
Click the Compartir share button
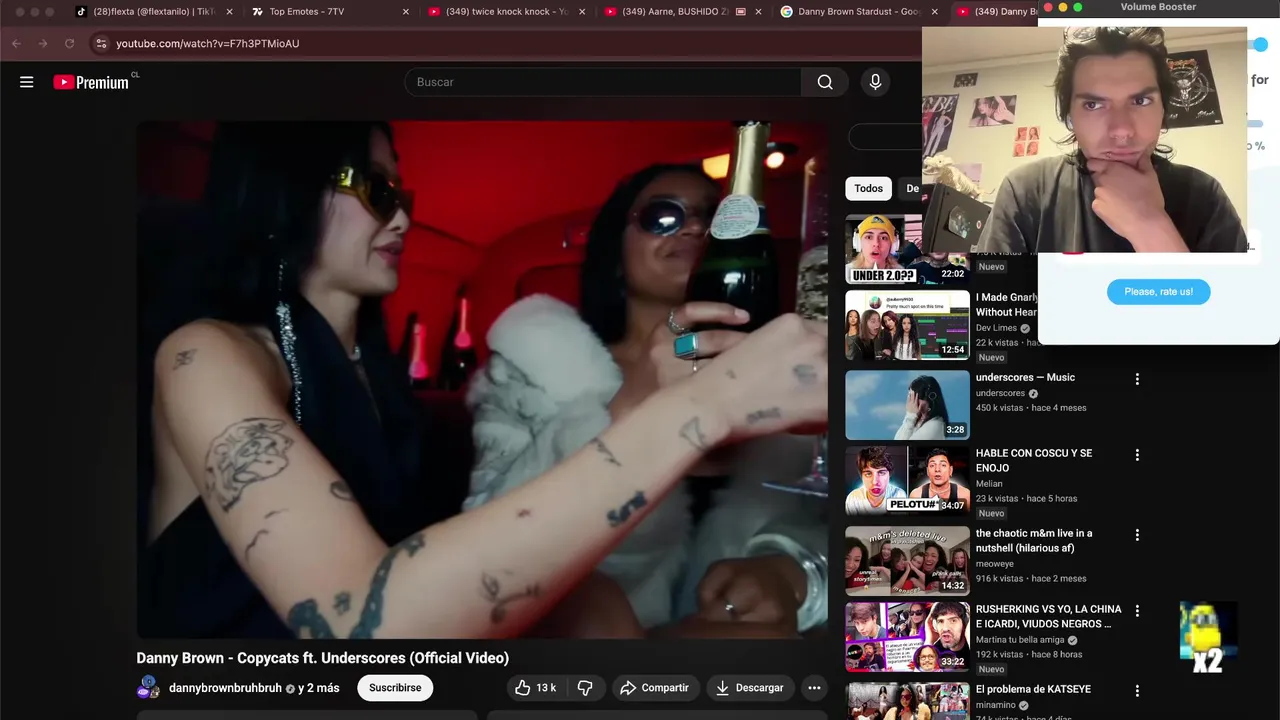click(x=654, y=688)
